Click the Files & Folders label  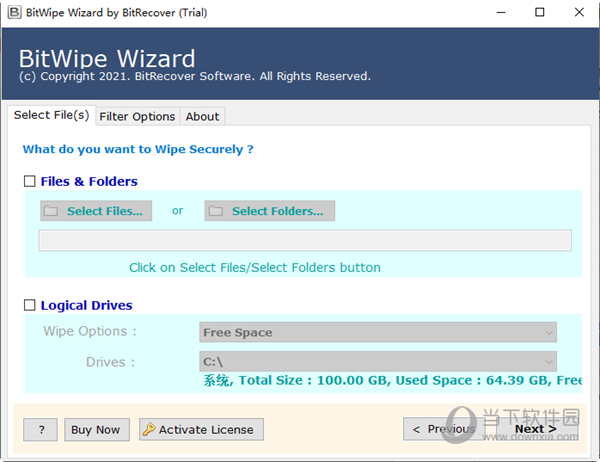coord(89,181)
